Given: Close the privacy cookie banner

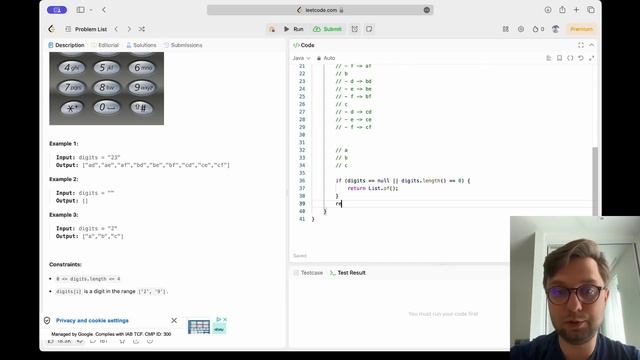Looking at the screenshot, I should click(174, 320).
